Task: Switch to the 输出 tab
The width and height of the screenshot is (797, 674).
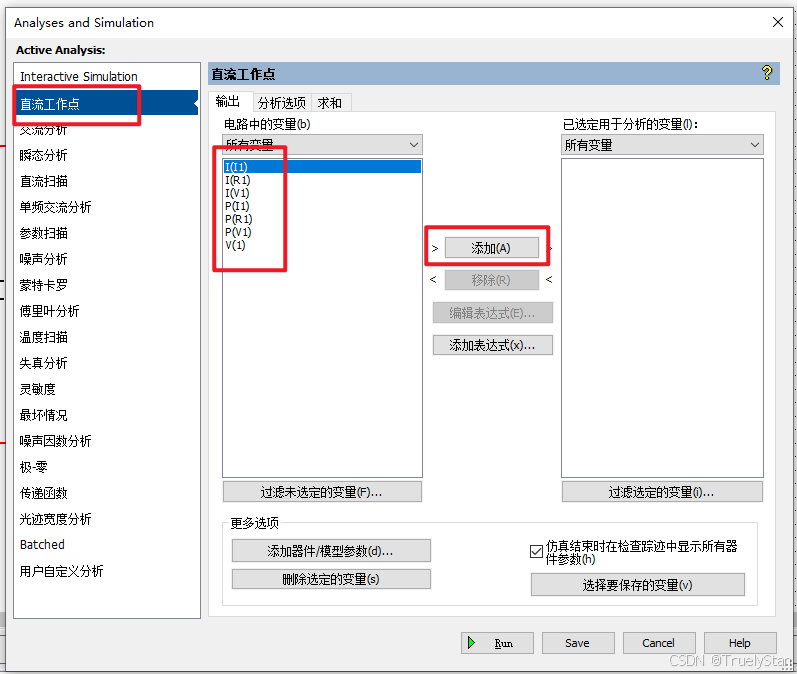Action: point(227,102)
